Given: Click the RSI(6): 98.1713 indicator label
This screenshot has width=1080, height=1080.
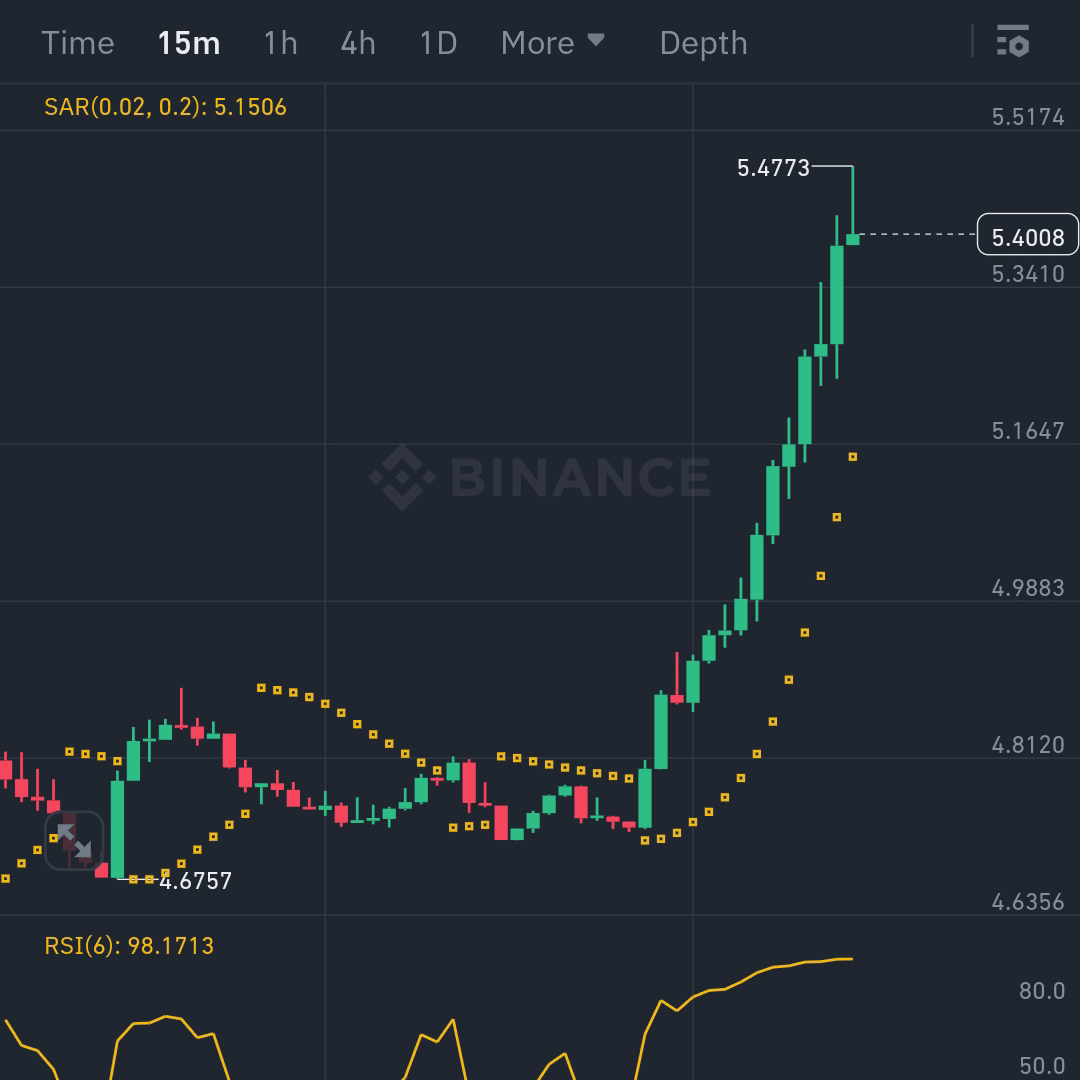Looking at the screenshot, I should coord(129,946).
